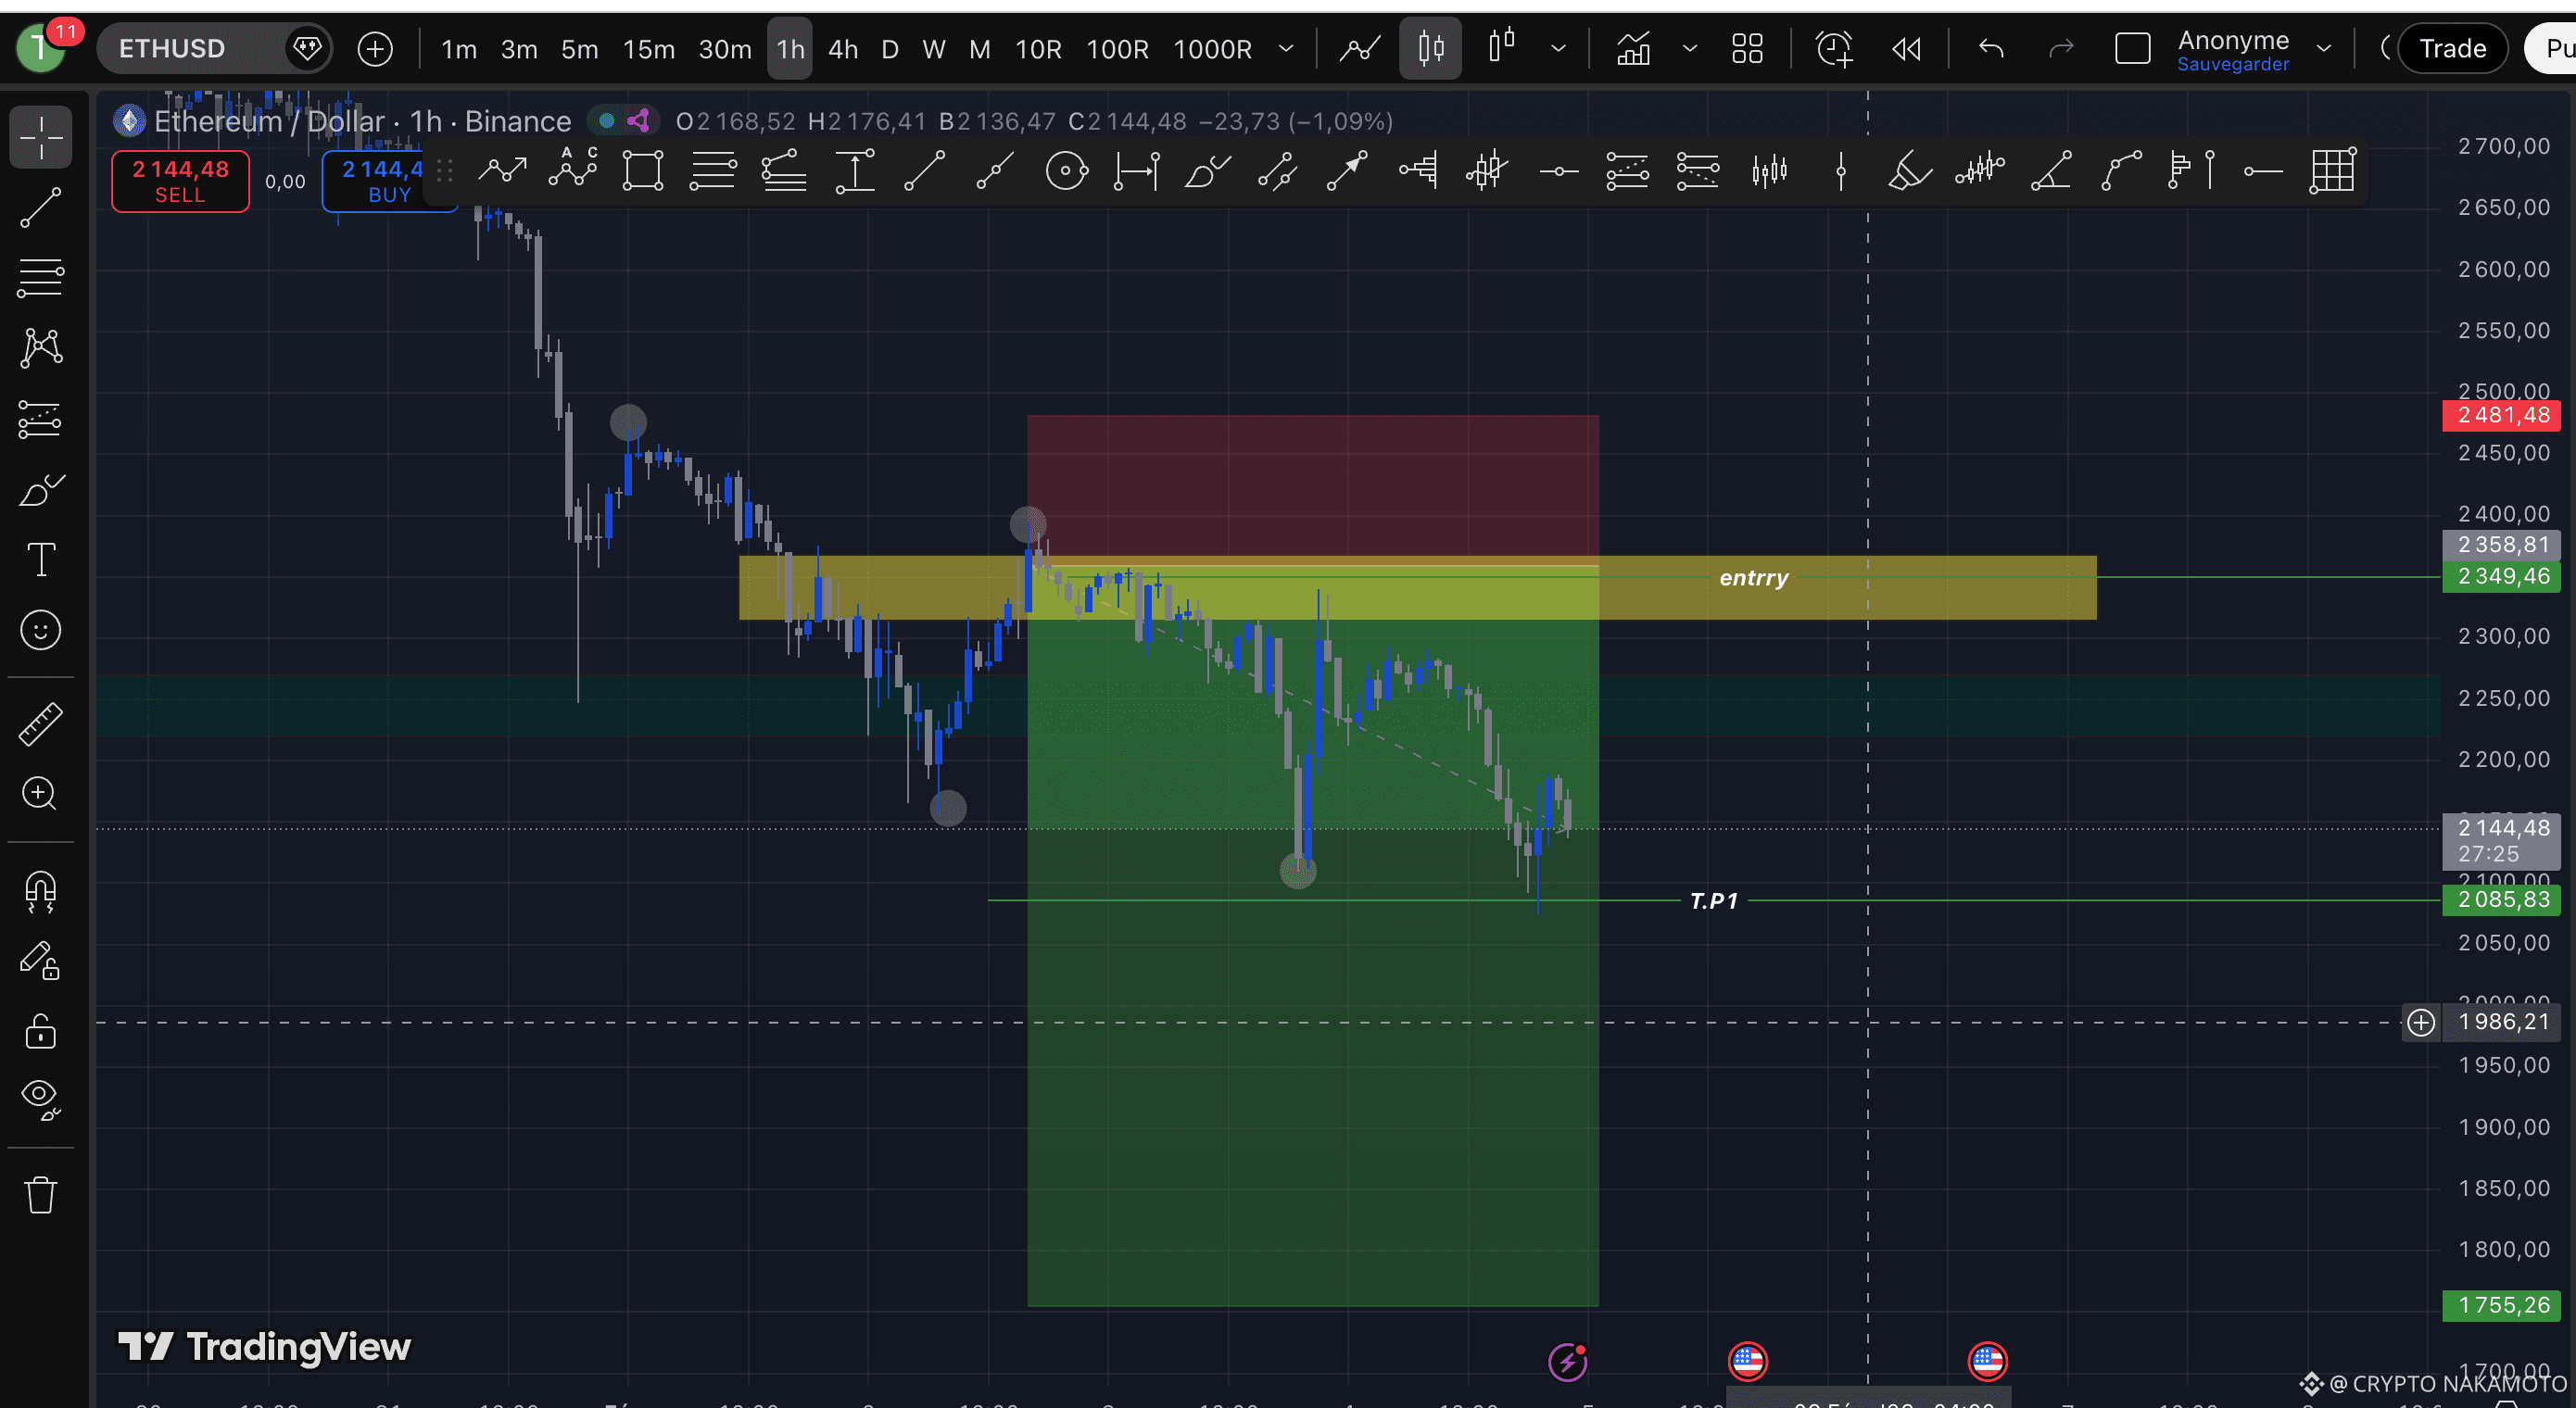The height and width of the screenshot is (1408, 2576).
Task: Open chart style dropdown arrow
Action: (x=1558, y=48)
